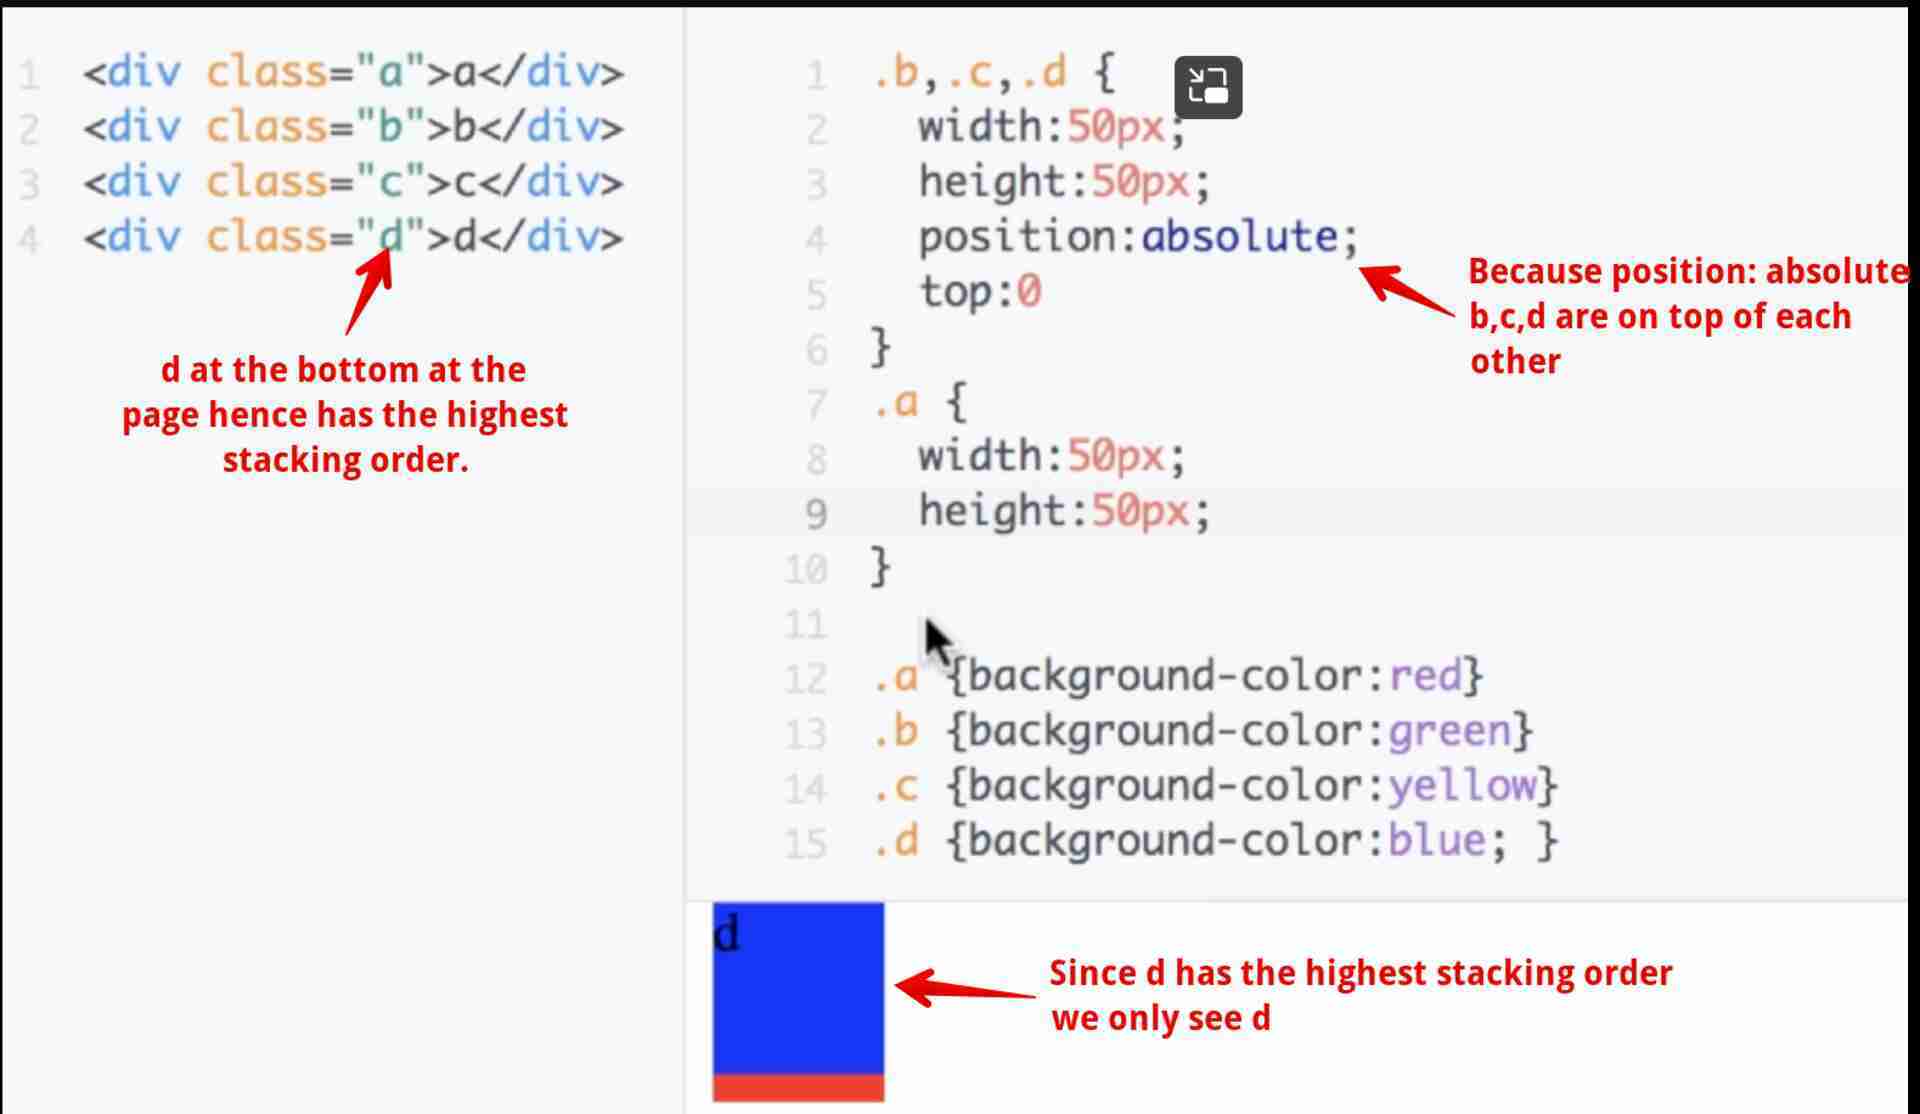Click the fullscreen/expand icon in CSS panel
The height and width of the screenshot is (1114, 1920).
click(x=1205, y=86)
